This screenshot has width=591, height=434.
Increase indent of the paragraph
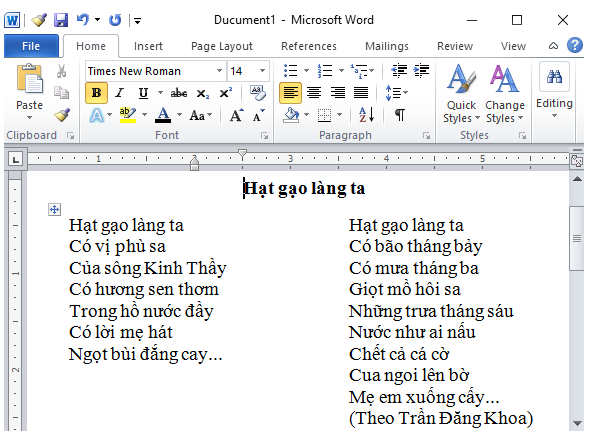pos(421,71)
